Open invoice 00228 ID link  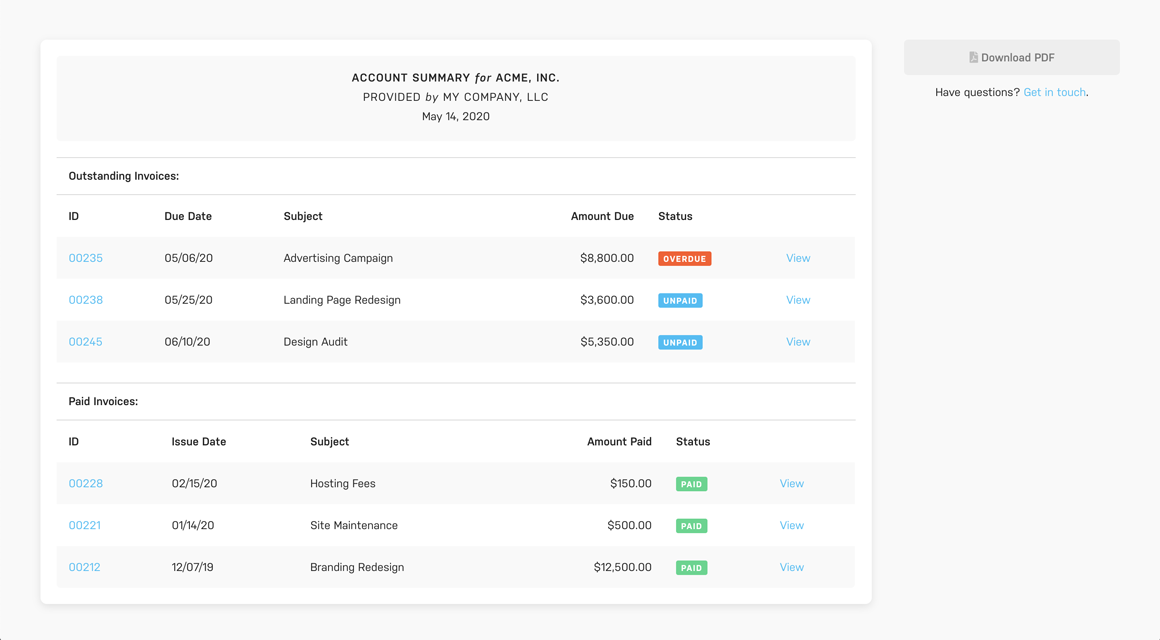click(x=86, y=484)
